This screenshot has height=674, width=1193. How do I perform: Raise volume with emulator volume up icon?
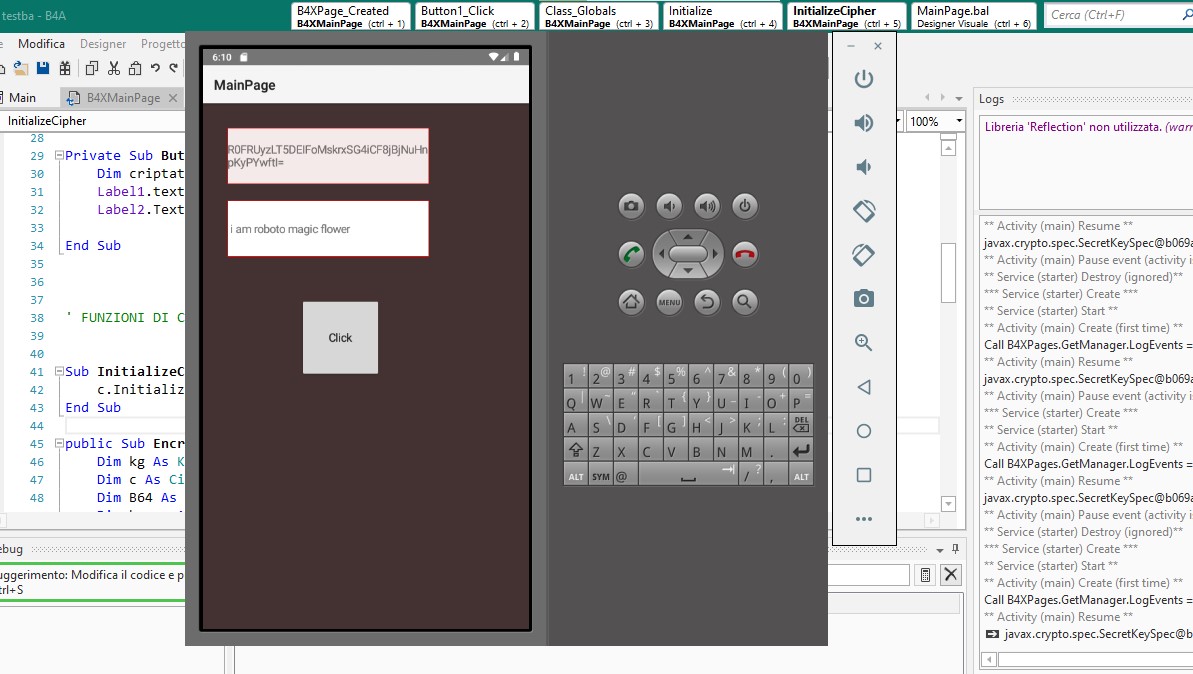pos(864,123)
